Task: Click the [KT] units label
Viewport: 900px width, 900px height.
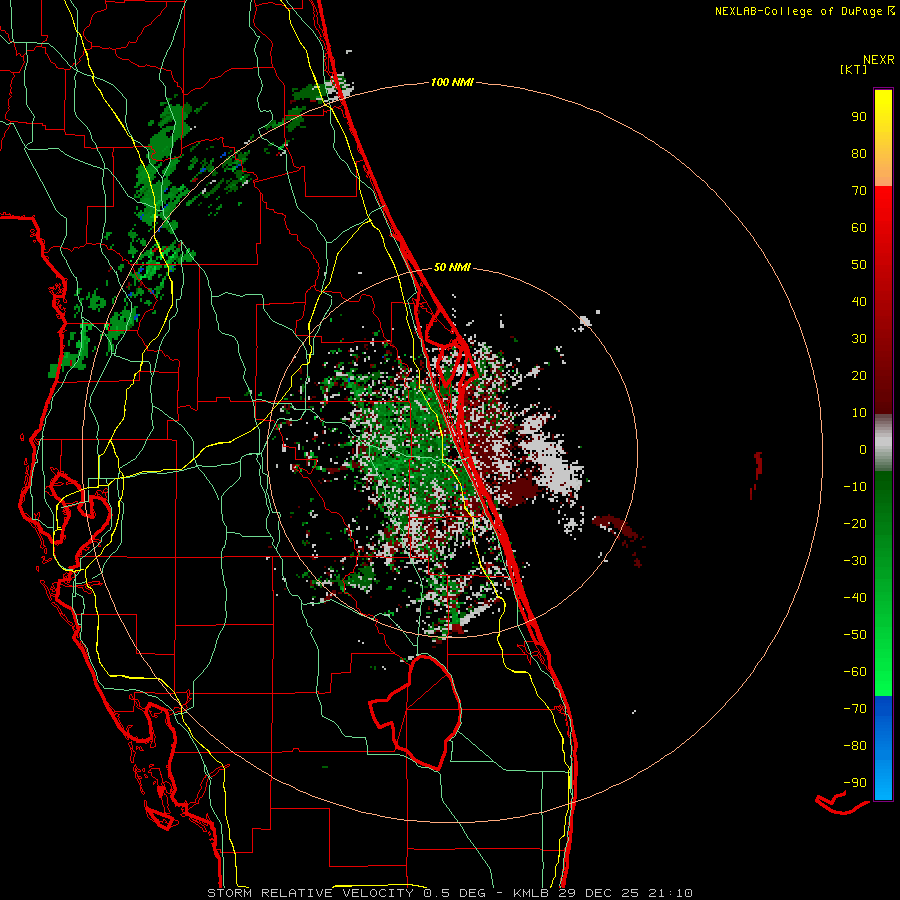Action: (854, 69)
